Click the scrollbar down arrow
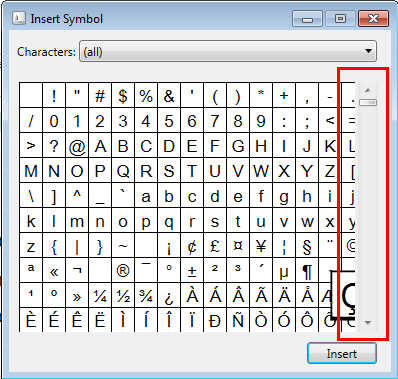This screenshot has height=379, width=398. click(368, 323)
